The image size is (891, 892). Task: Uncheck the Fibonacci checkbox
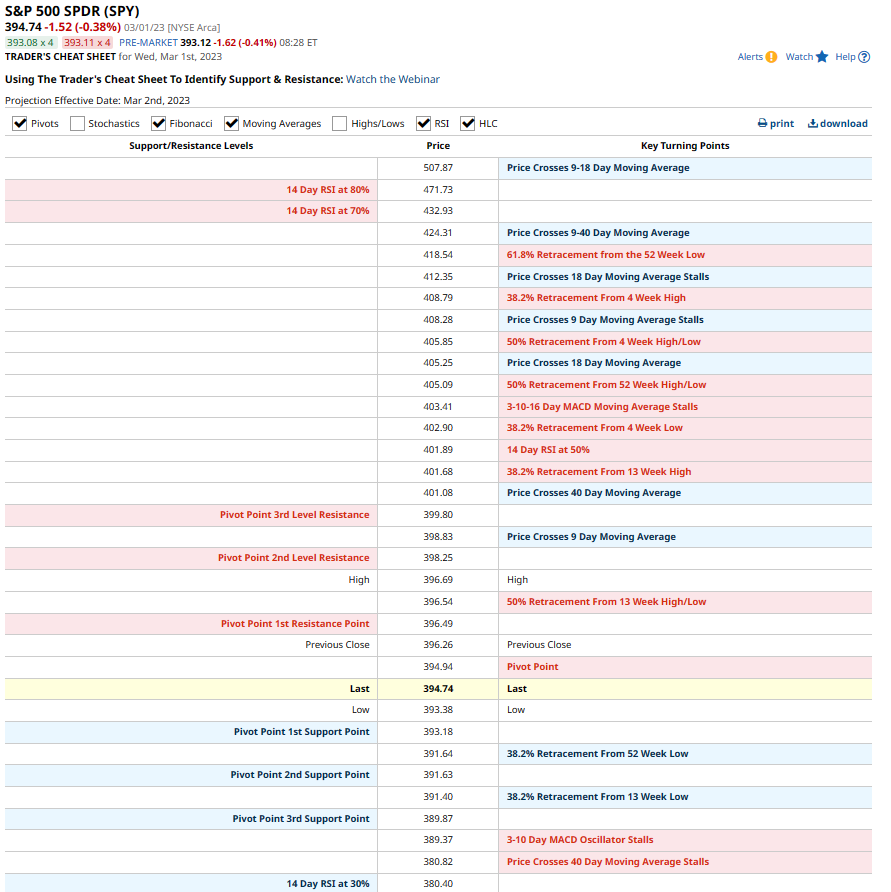tap(158, 123)
